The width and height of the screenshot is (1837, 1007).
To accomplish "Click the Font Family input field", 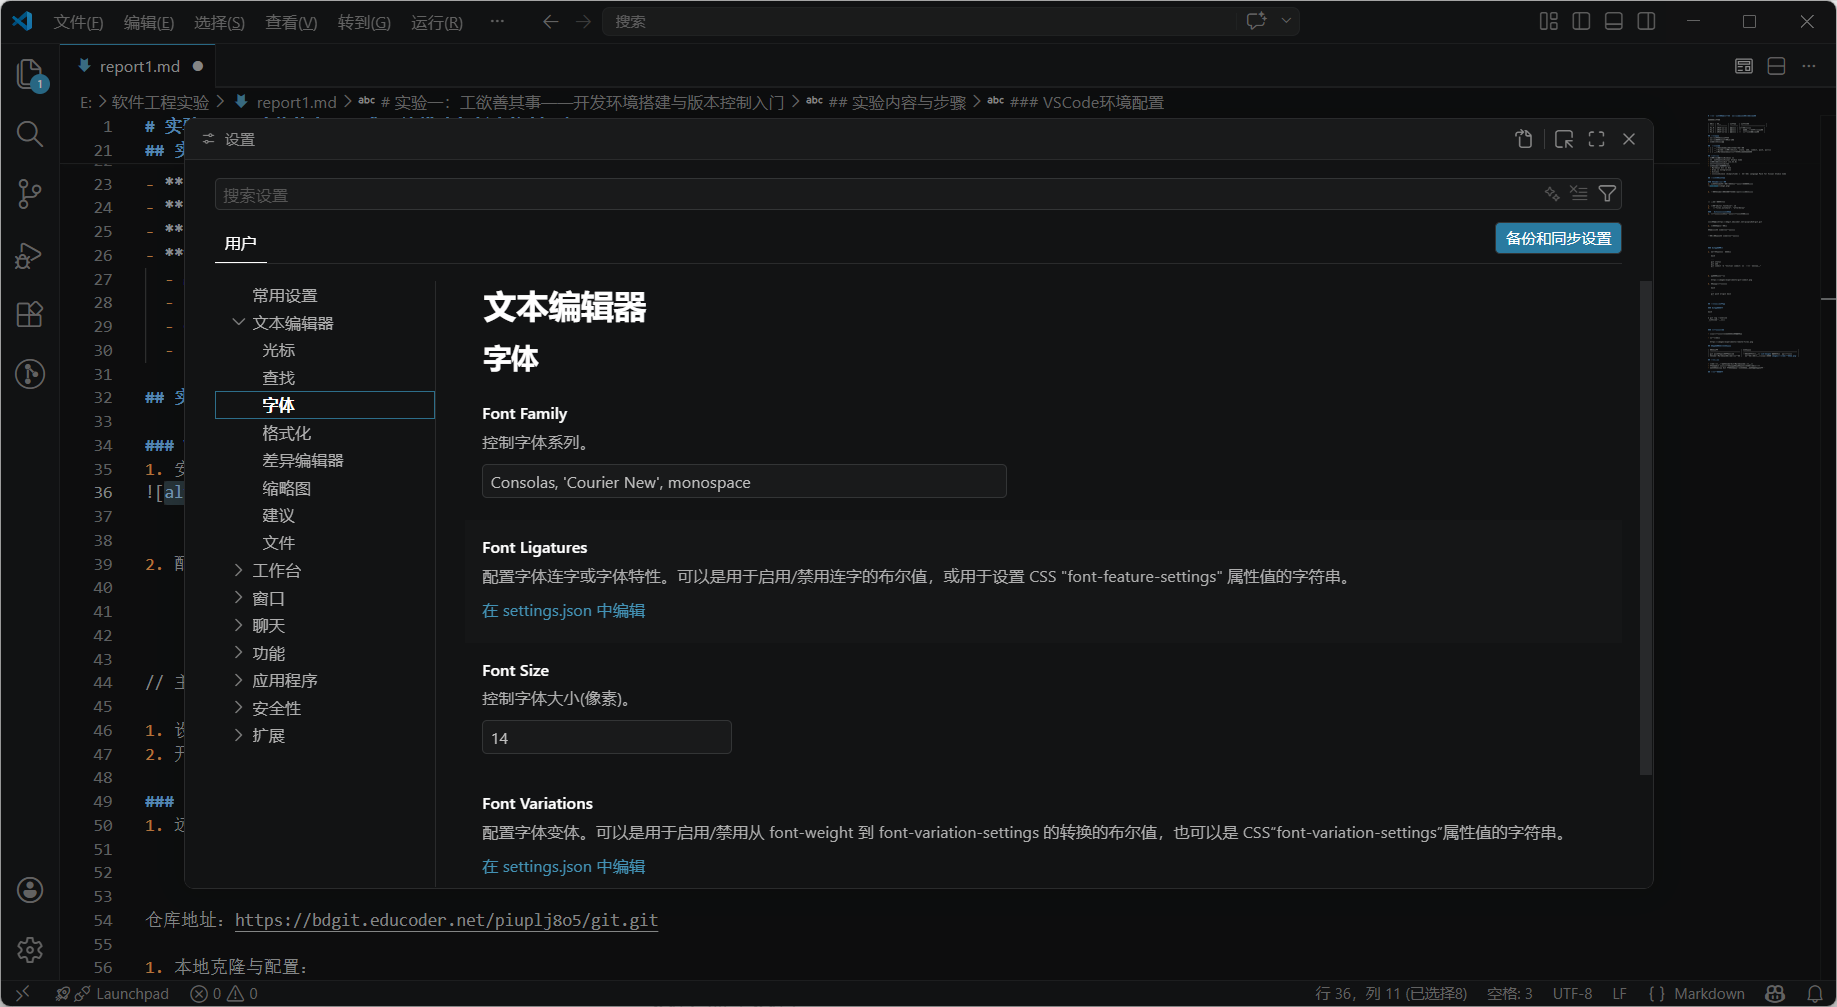I will [744, 482].
